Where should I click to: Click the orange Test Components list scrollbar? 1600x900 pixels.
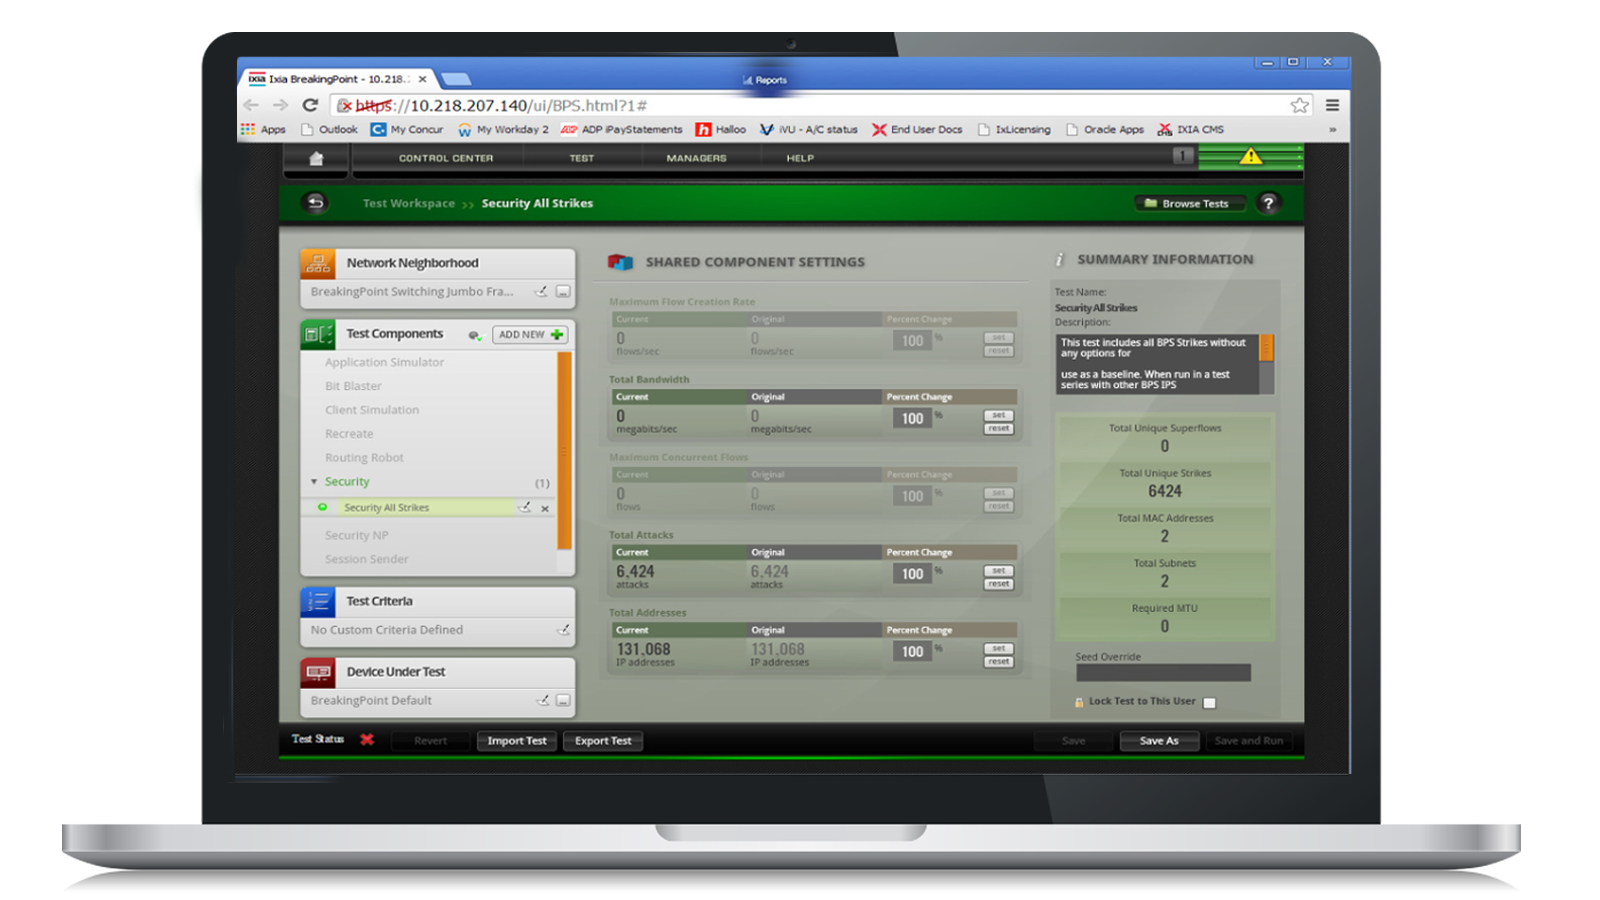point(565,450)
